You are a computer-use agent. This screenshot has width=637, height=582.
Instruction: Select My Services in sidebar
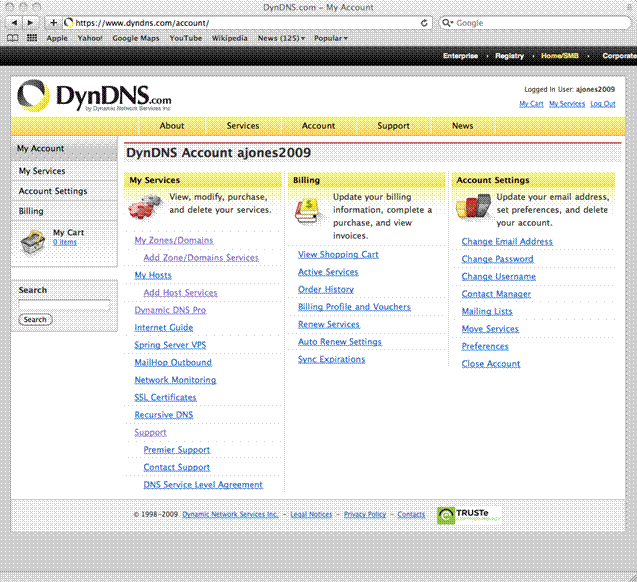point(64,171)
